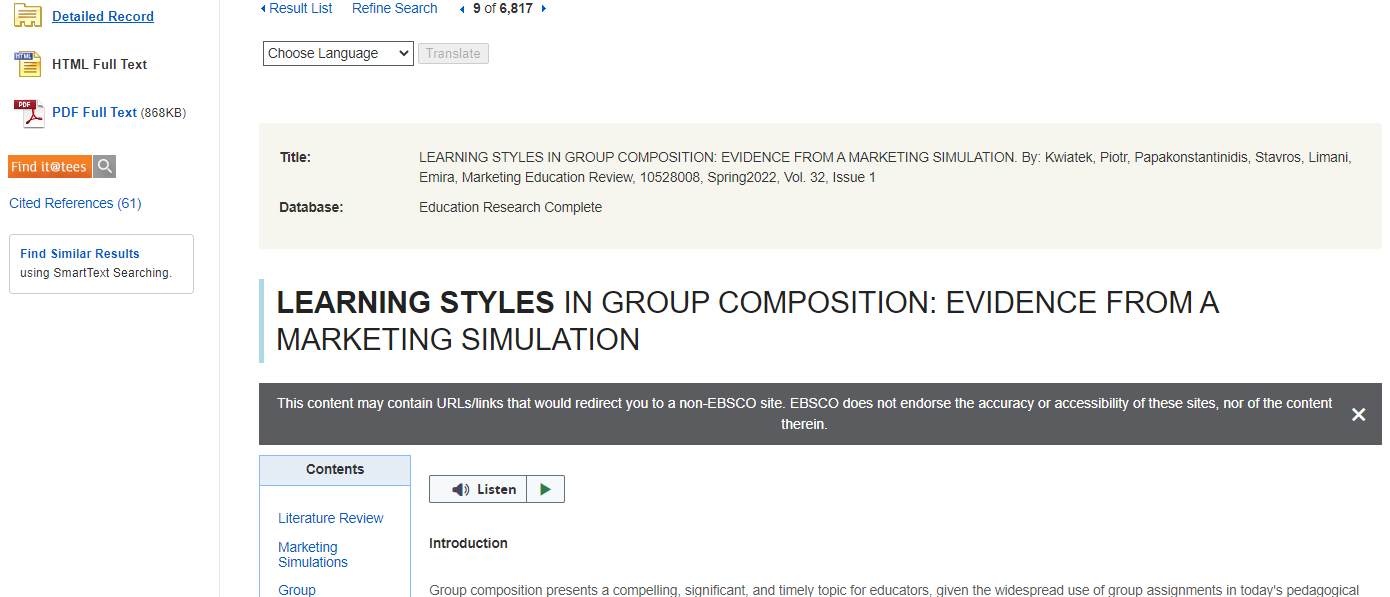This screenshot has height=597, width=1390.
Task: Jump to Literature Review section
Action: [x=330, y=518]
